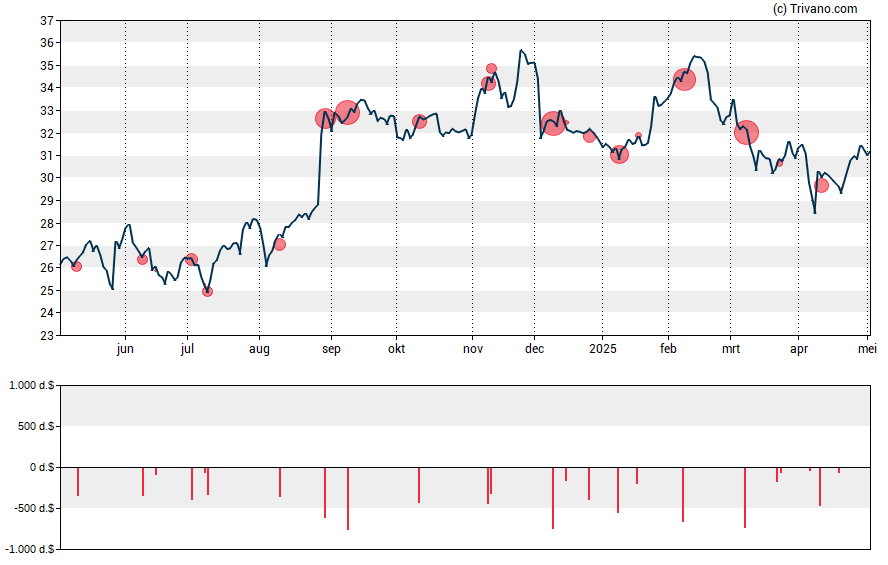Click the '1.000 d.$' volume axis label
The height and width of the screenshot is (565, 888).
tap(32, 386)
